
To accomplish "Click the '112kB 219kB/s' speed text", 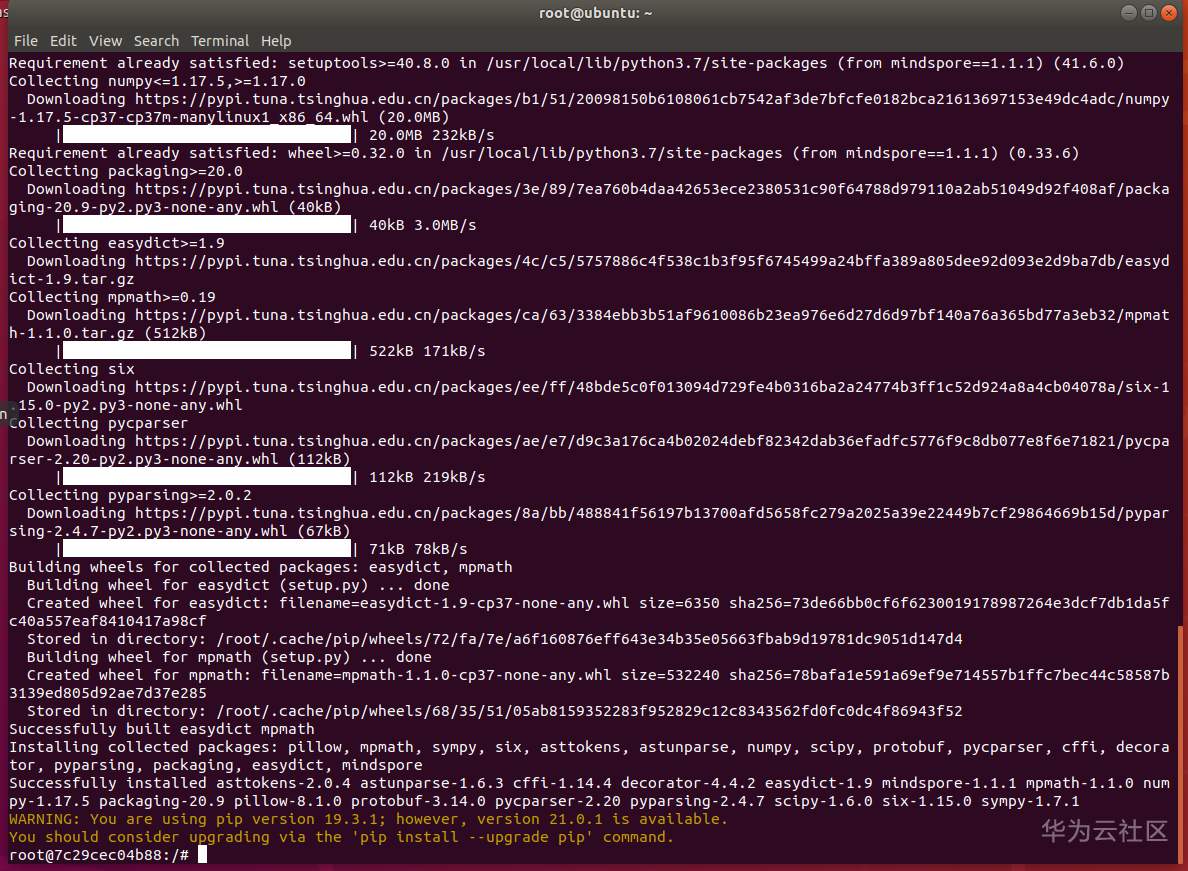I will click(427, 477).
